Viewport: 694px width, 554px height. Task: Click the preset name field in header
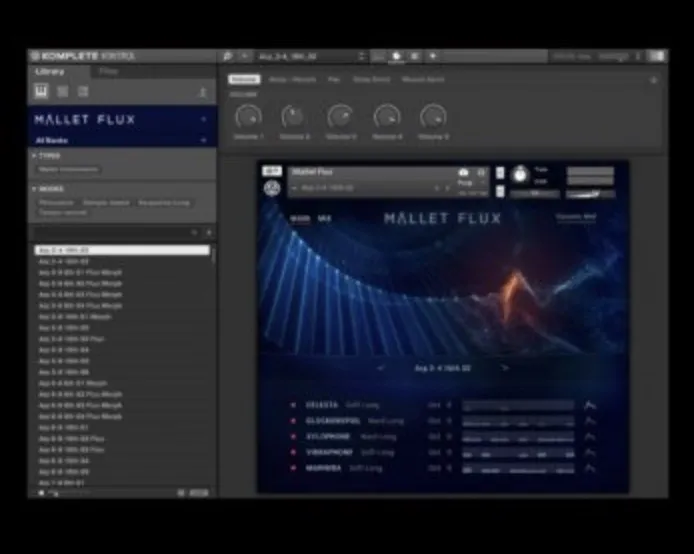(x=305, y=56)
